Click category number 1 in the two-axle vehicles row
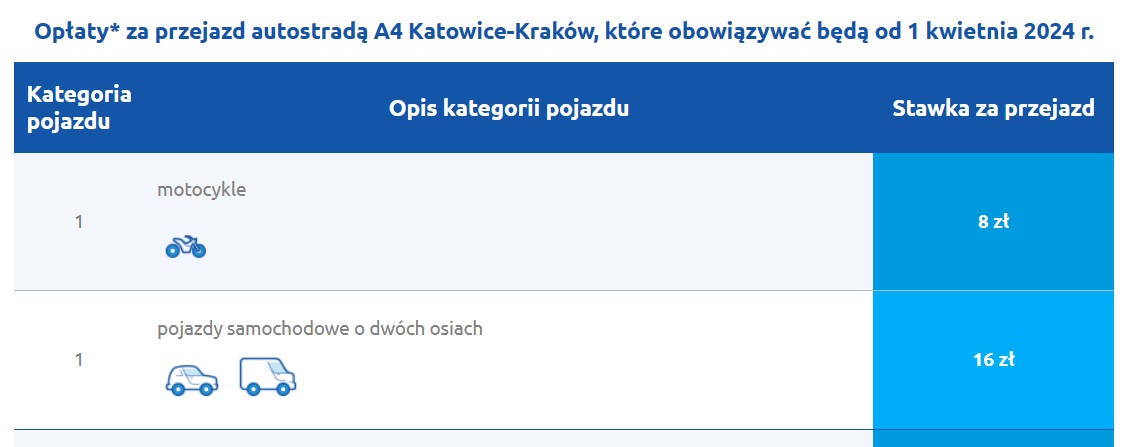 click(x=79, y=360)
